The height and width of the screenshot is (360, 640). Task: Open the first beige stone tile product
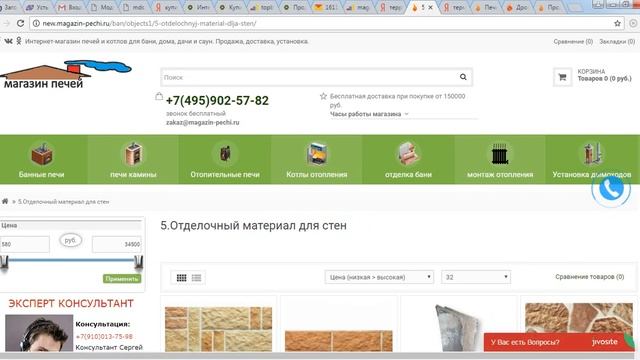tap(218, 329)
